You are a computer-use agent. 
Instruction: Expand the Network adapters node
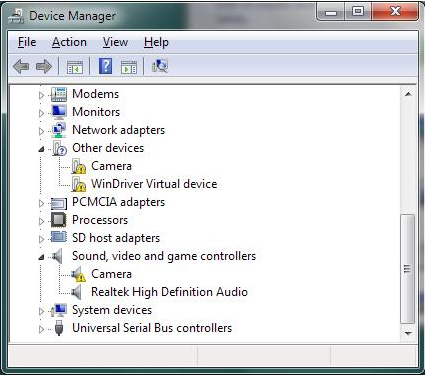pos(41,131)
